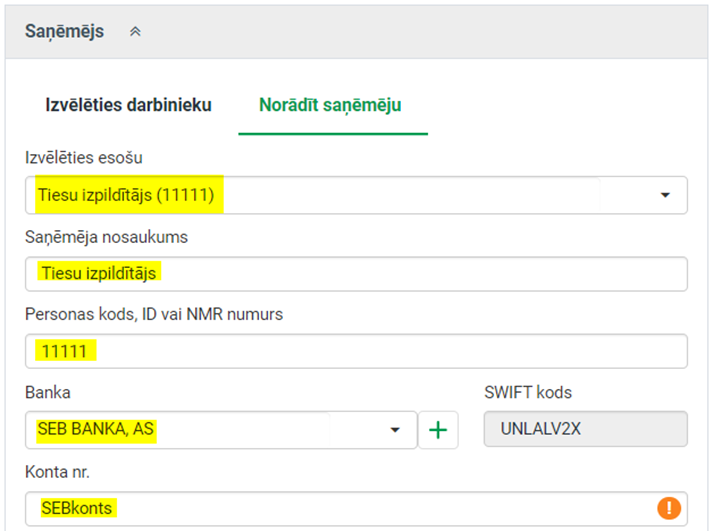Open the Izvēlēties esošu dropdown arrow

665,195
